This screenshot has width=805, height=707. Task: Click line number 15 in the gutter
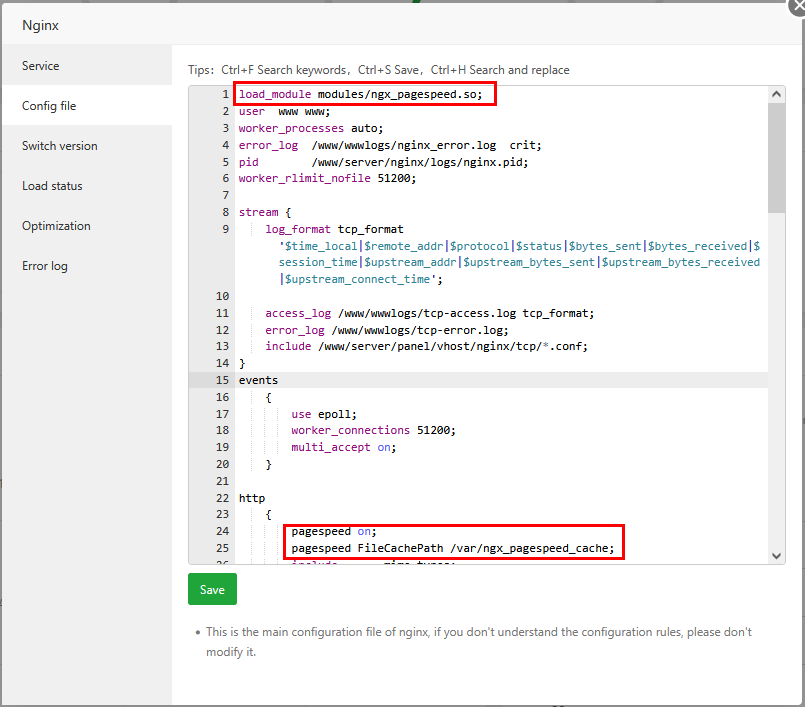click(x=222, y=380)
